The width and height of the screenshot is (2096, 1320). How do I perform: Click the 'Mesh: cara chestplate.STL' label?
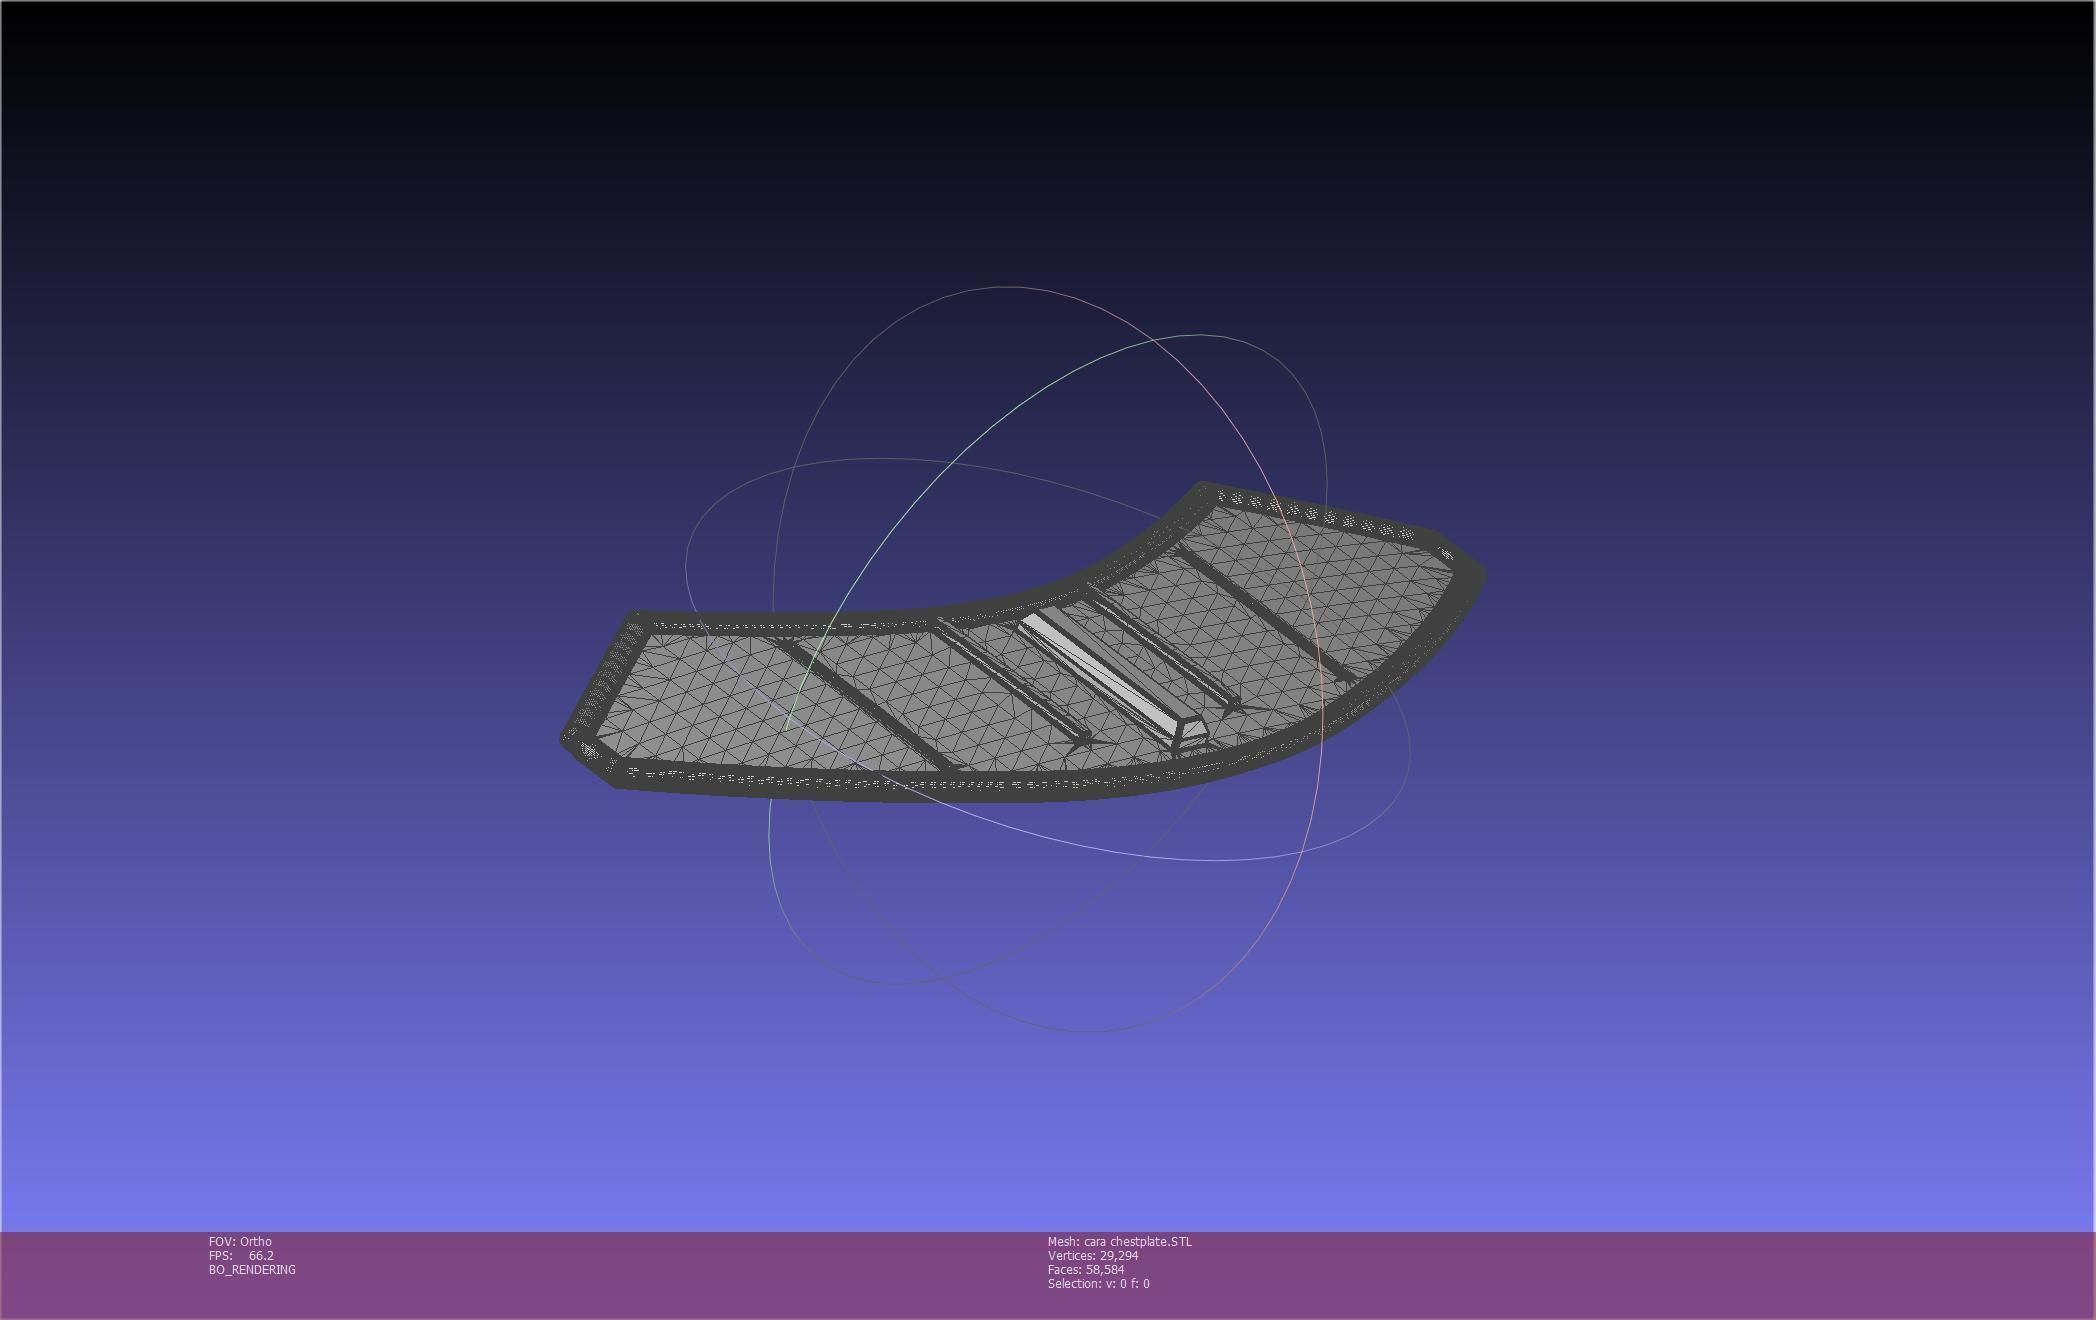point(1120,1241)
